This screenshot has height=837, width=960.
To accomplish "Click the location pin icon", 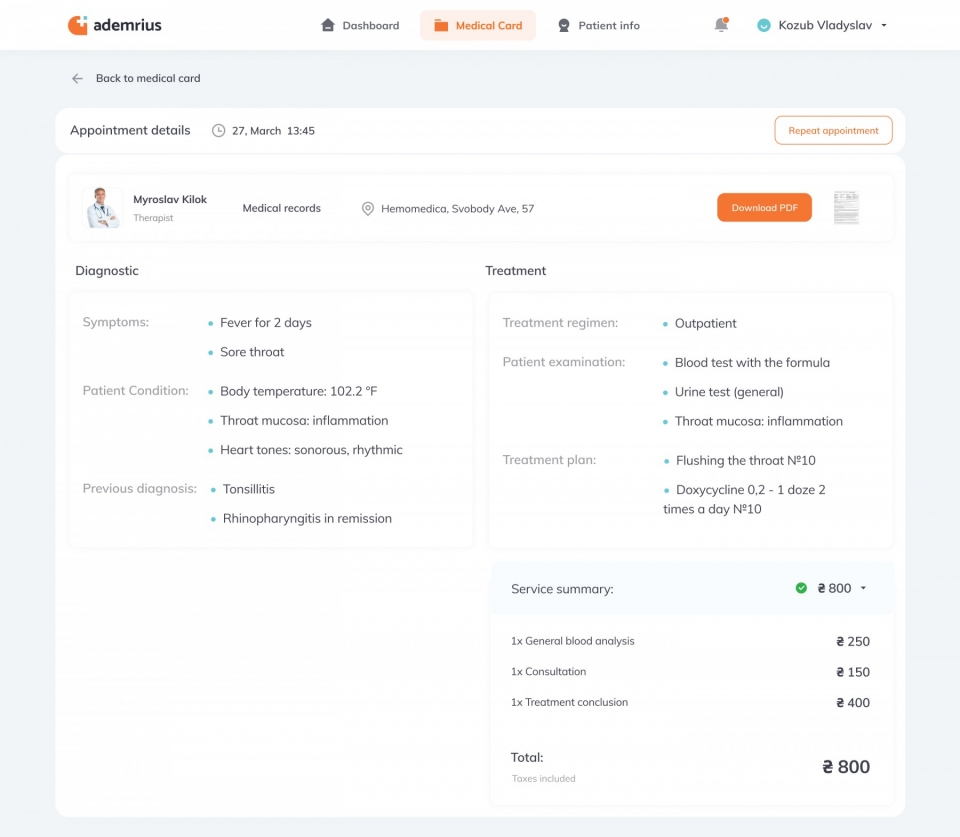I will pyautogui.click(x=368, y=209).
